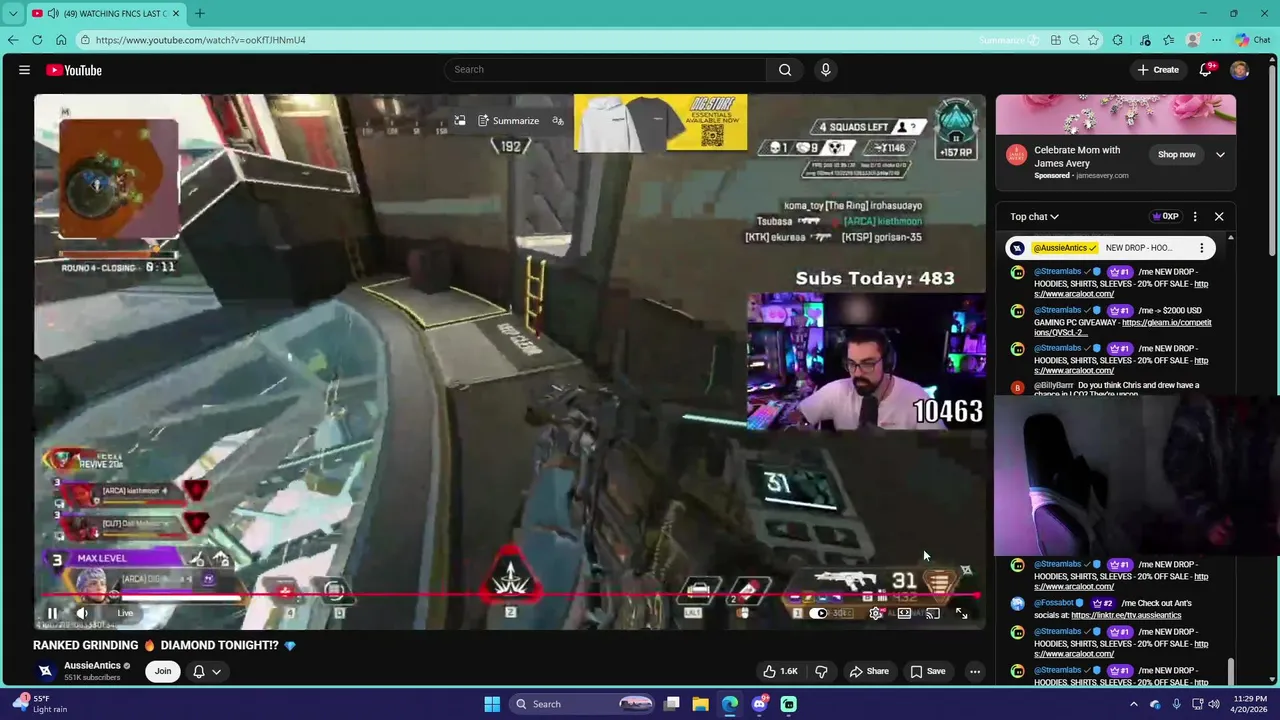Add this page to favorites star
Screen dimensions: 1280x720
point(1093,40)
